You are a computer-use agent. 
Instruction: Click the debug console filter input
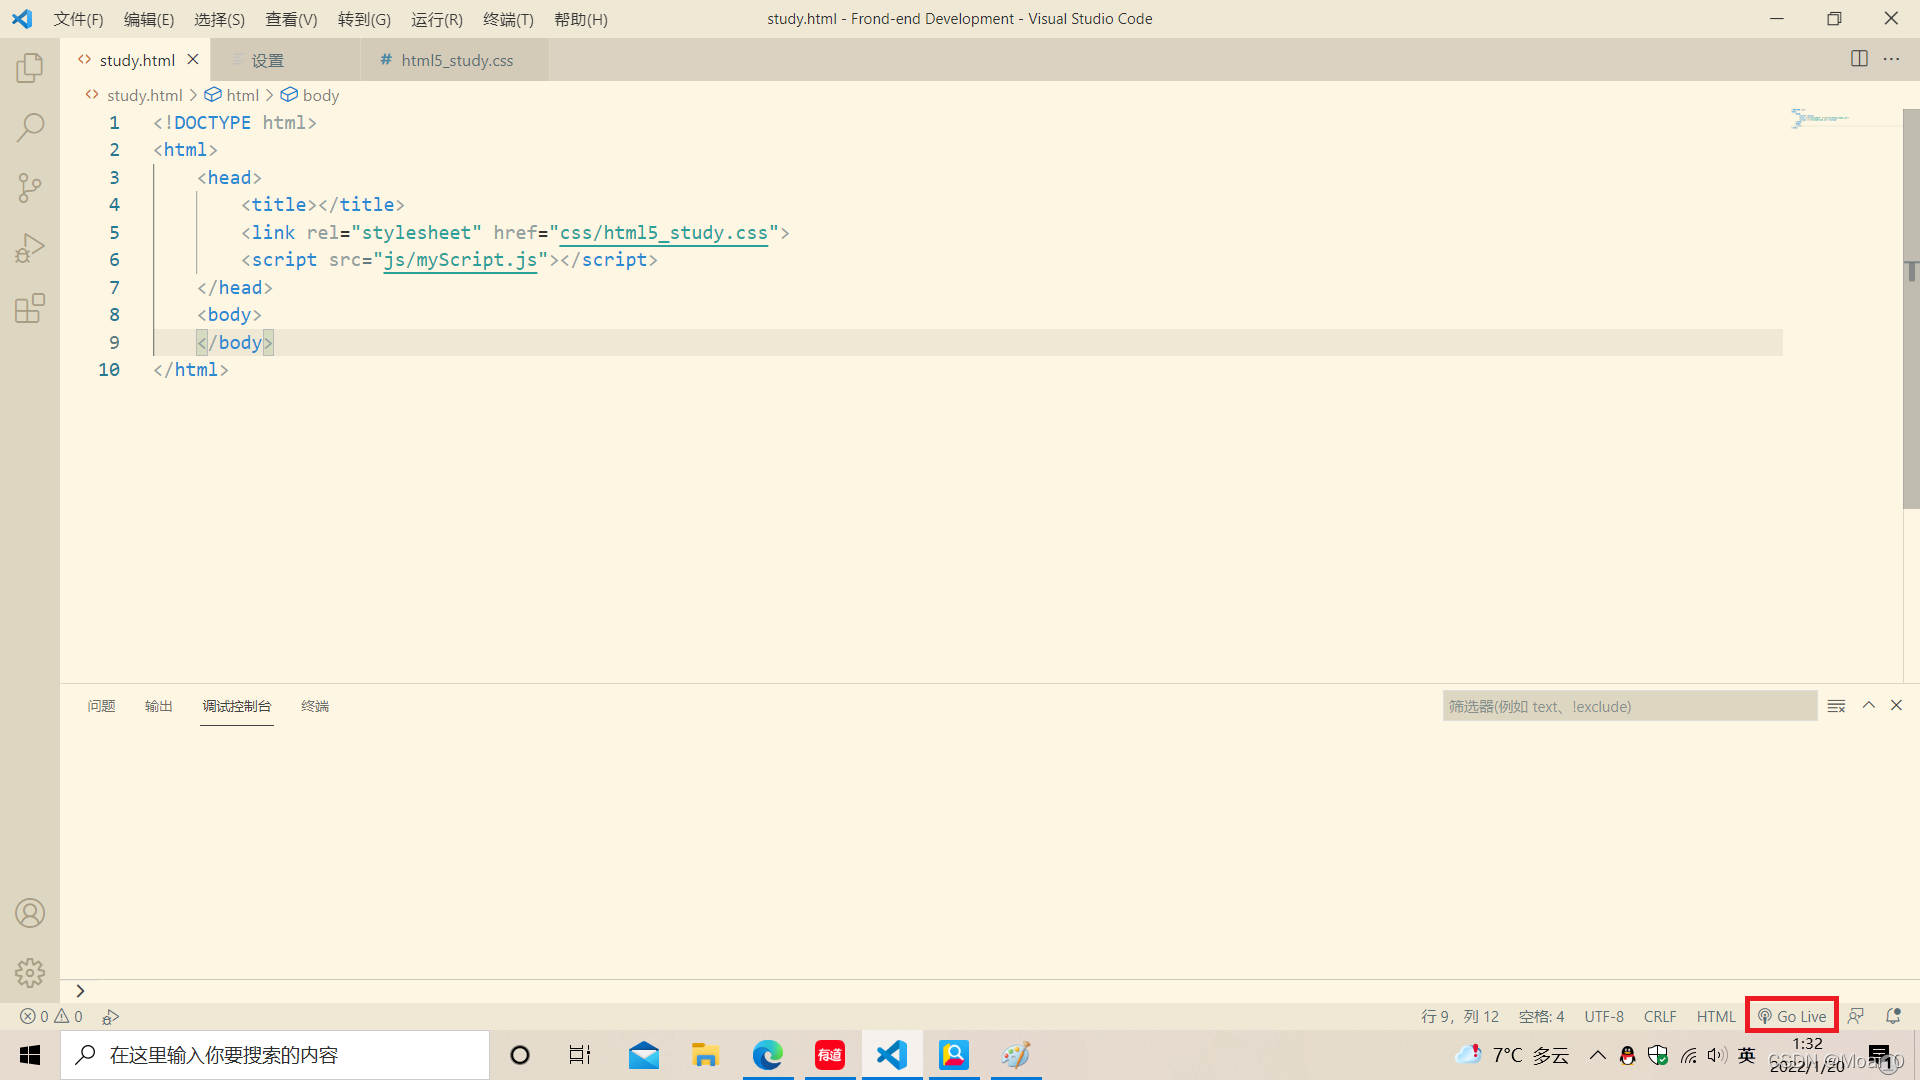pos(1629,706)
